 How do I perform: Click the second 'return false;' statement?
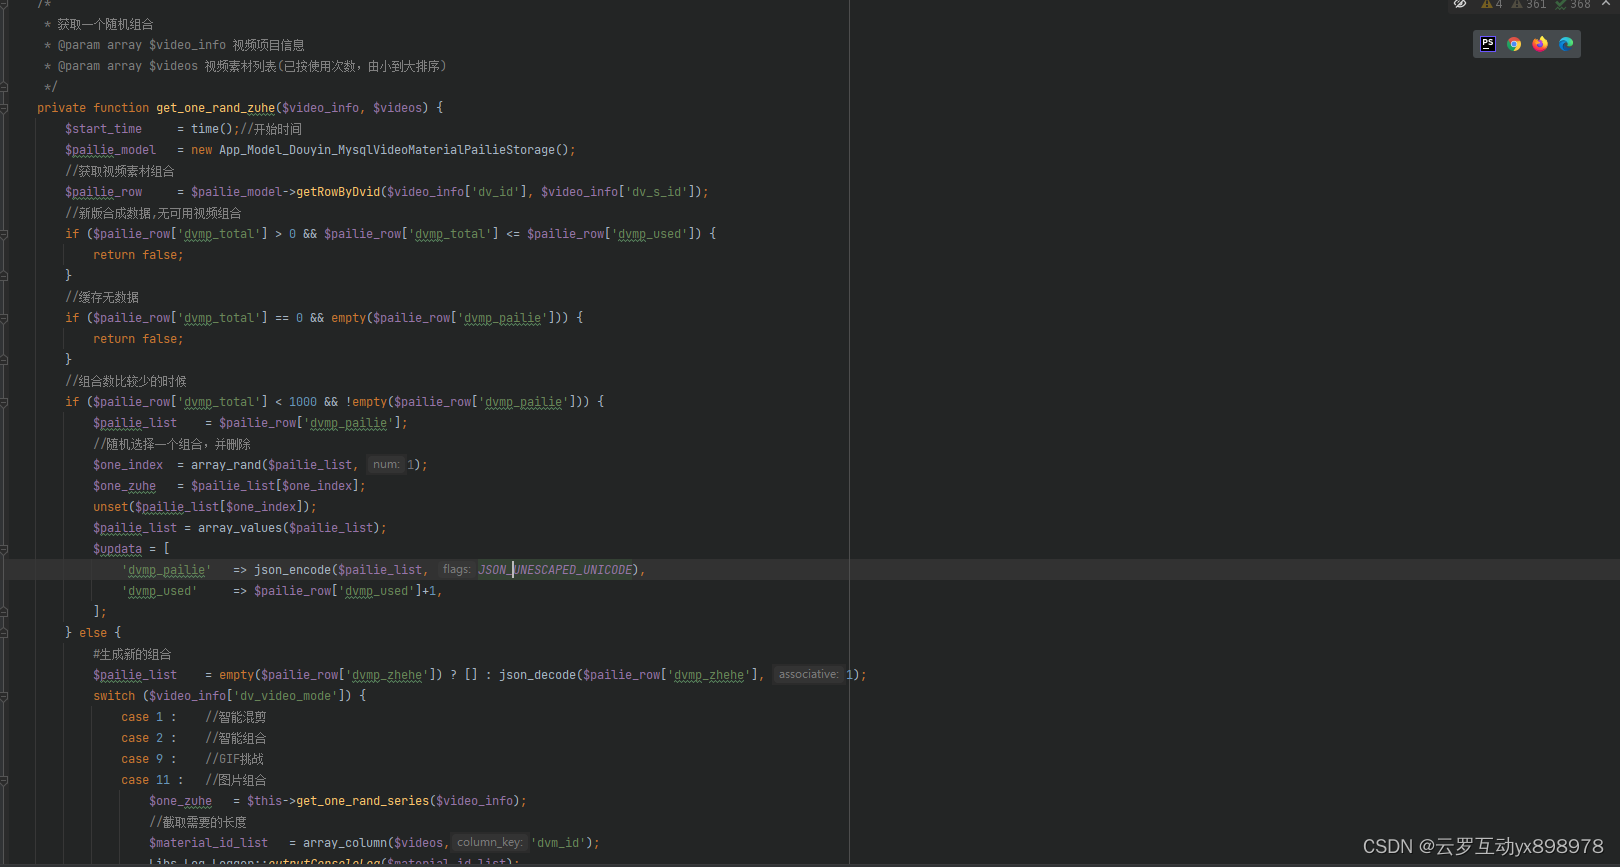(x=138, y=339)
